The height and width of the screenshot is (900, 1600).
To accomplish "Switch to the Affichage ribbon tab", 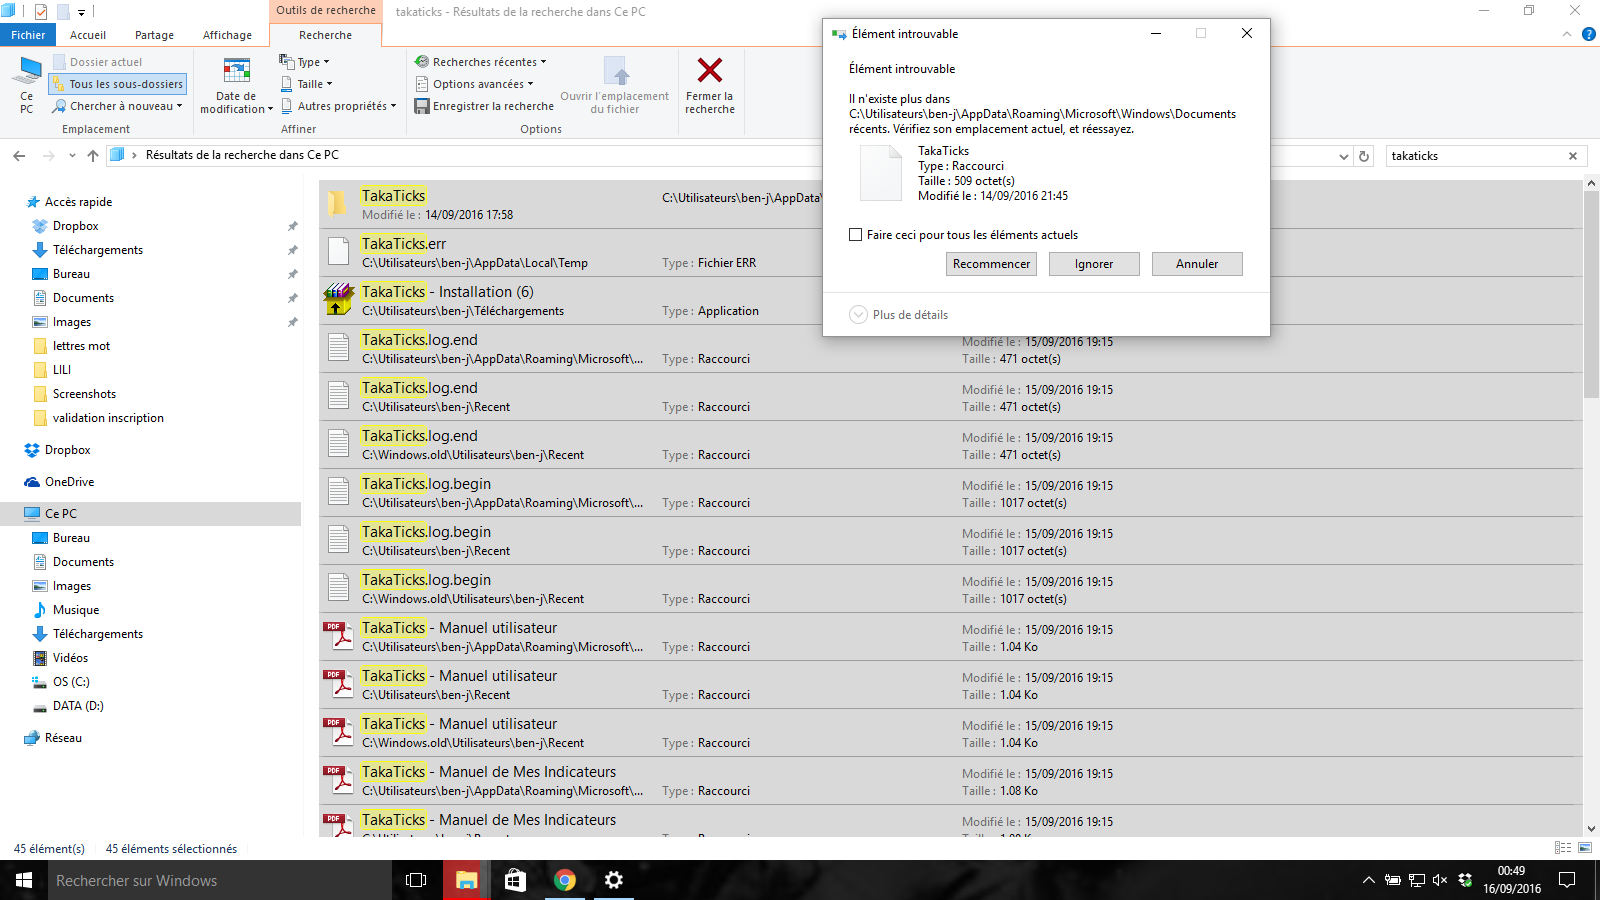I will (227, 35).
